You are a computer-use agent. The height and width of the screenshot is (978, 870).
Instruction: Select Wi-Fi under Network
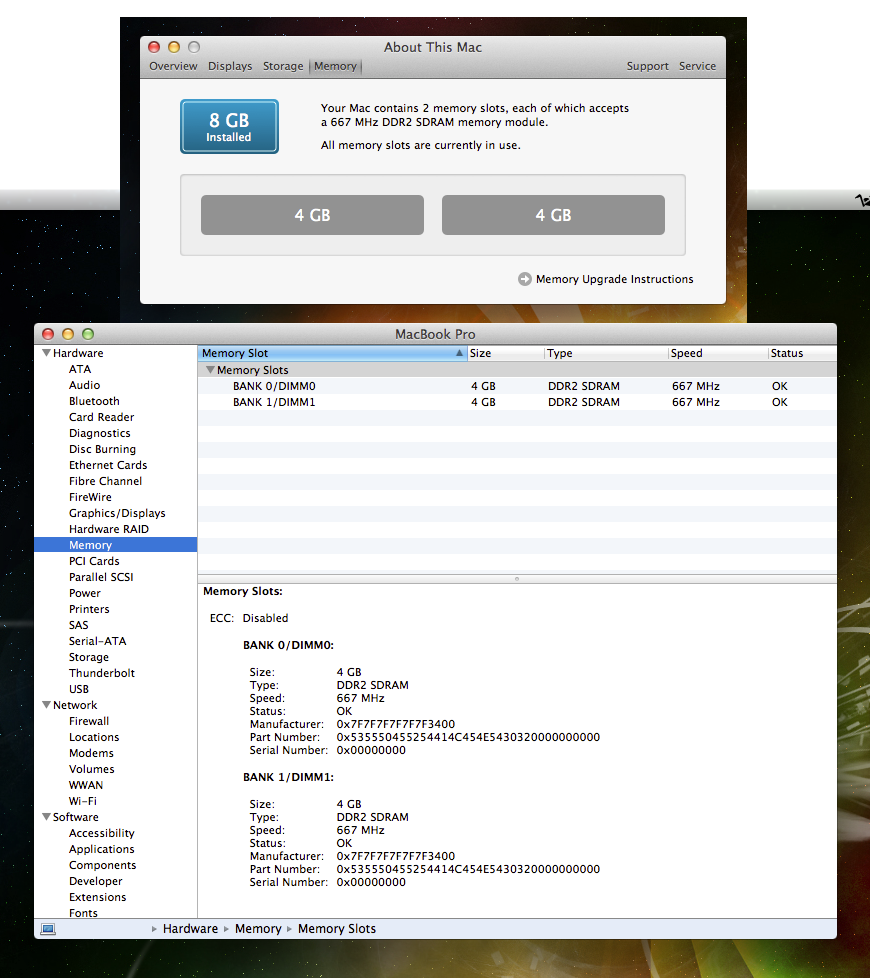(83, 801)
